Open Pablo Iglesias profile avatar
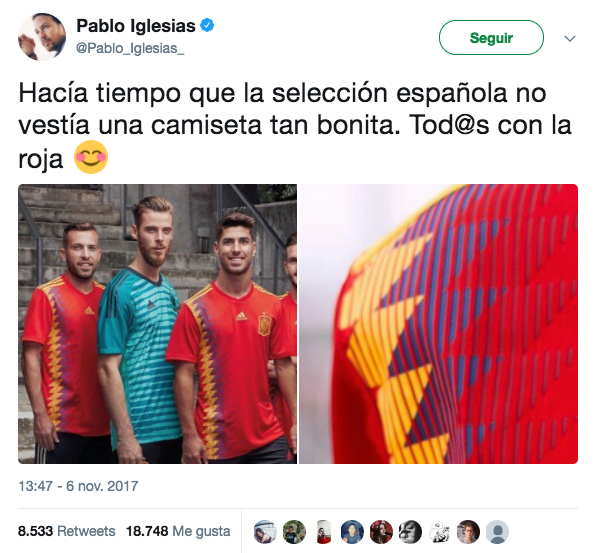The height and width of the screenshot is (553, 594). (x=42, y=37)
